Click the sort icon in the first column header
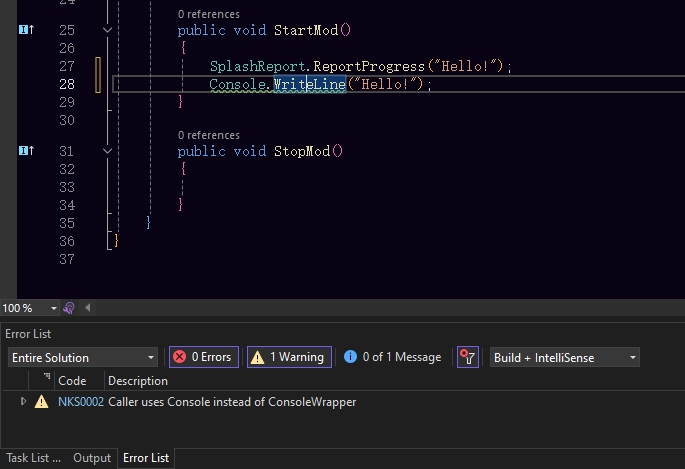685x469 pixels. pyautogui.click(x=47, y=379)
